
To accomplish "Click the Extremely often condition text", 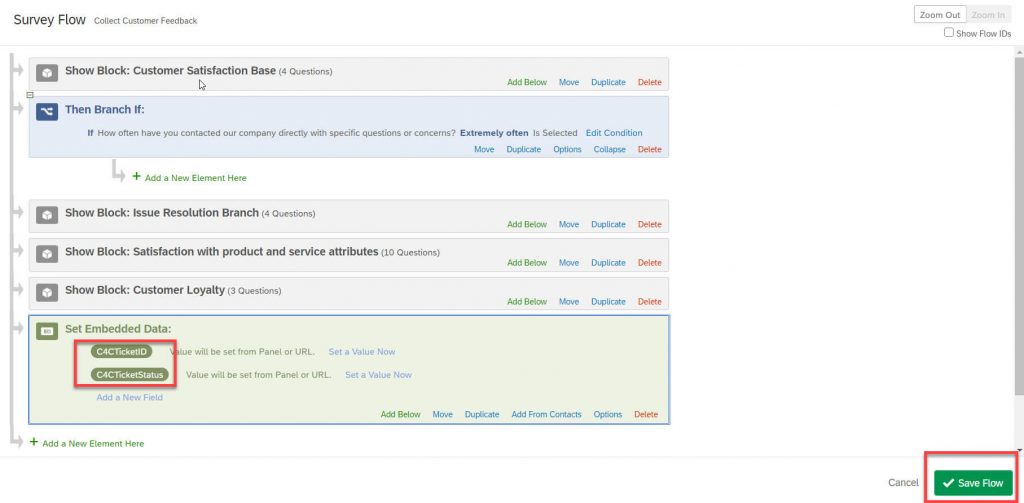I will [494, 133].
